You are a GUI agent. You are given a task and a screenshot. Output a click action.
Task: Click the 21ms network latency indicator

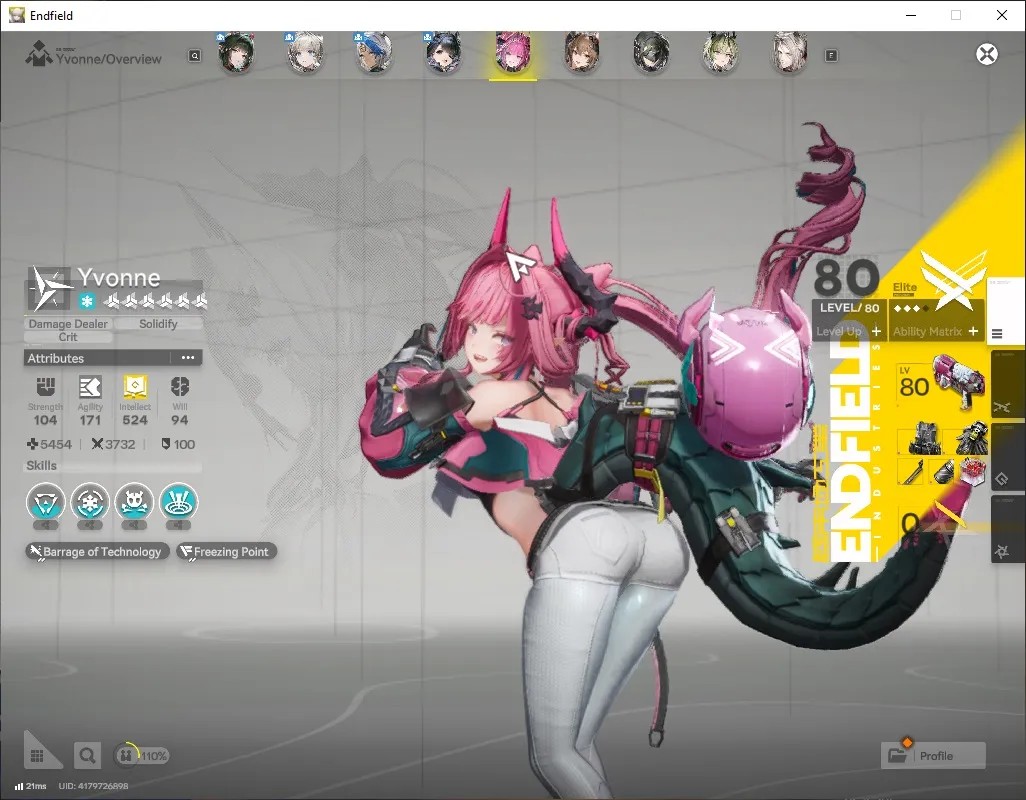pos(30,786)
